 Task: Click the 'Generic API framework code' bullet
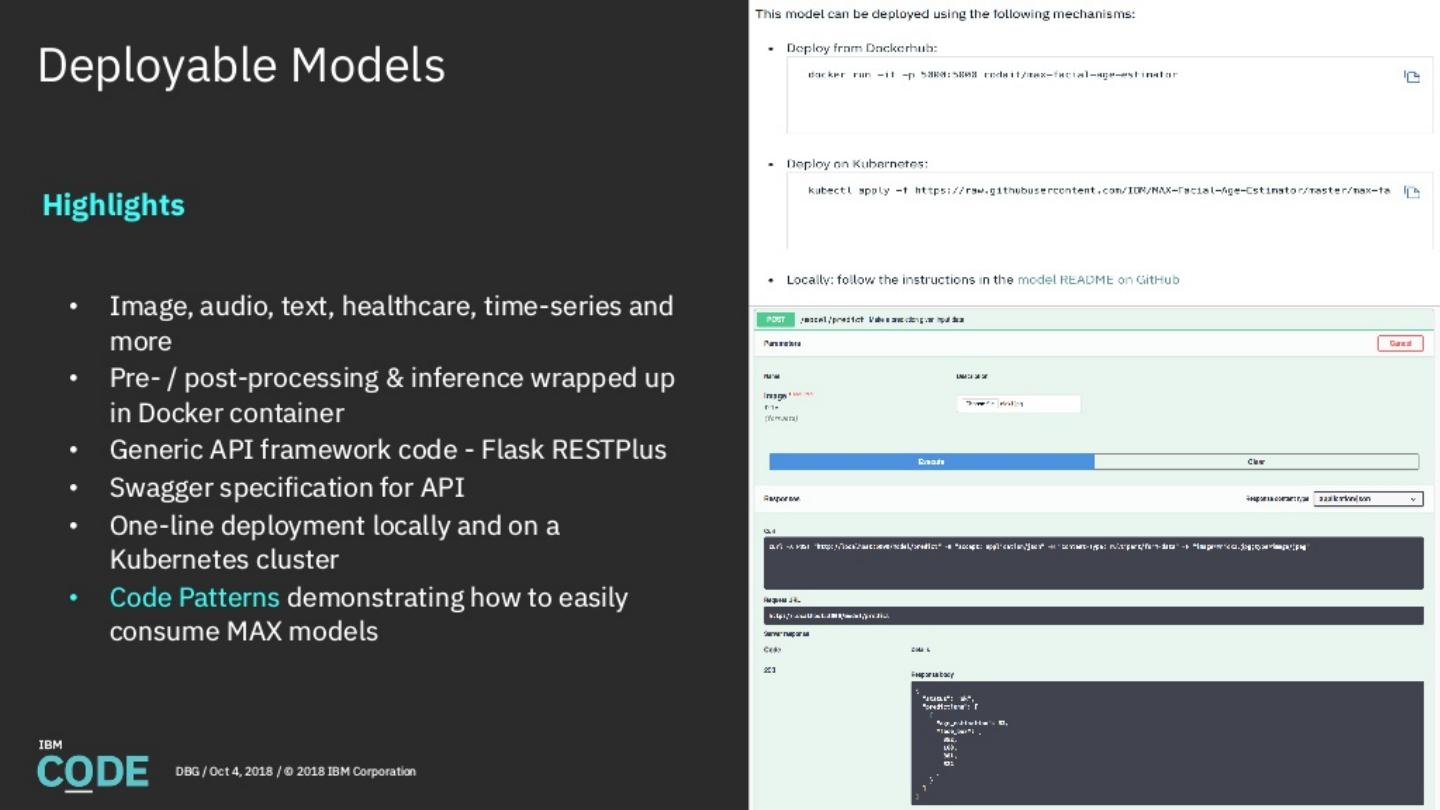pyautogui.click(x=388, y=450)
